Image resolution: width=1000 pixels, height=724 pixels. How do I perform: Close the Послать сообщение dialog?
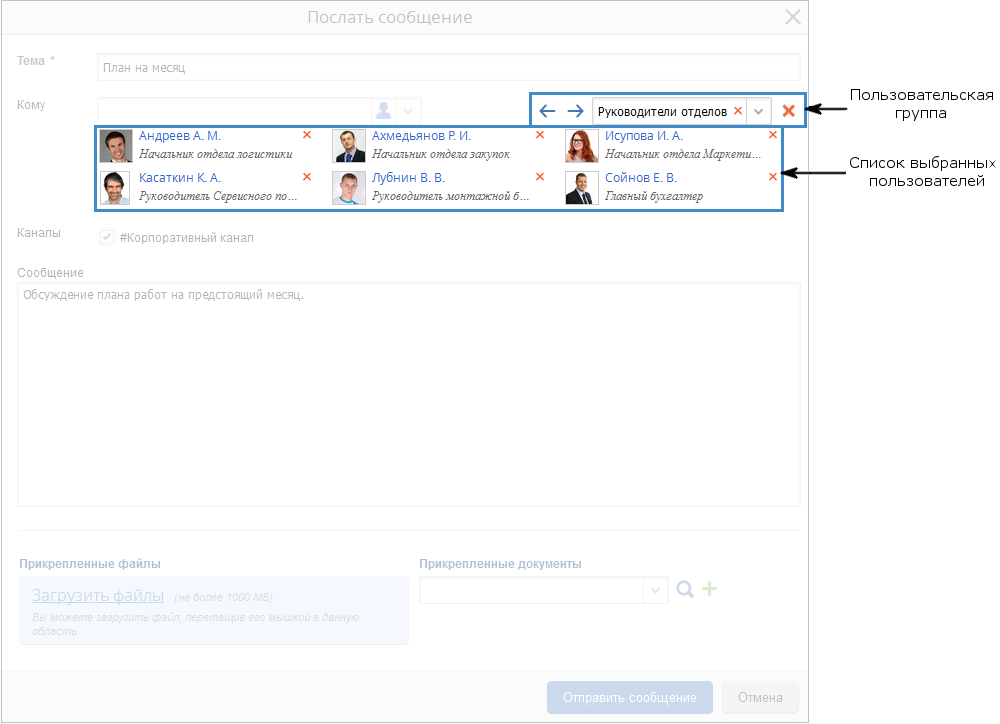tap(793, 17)
